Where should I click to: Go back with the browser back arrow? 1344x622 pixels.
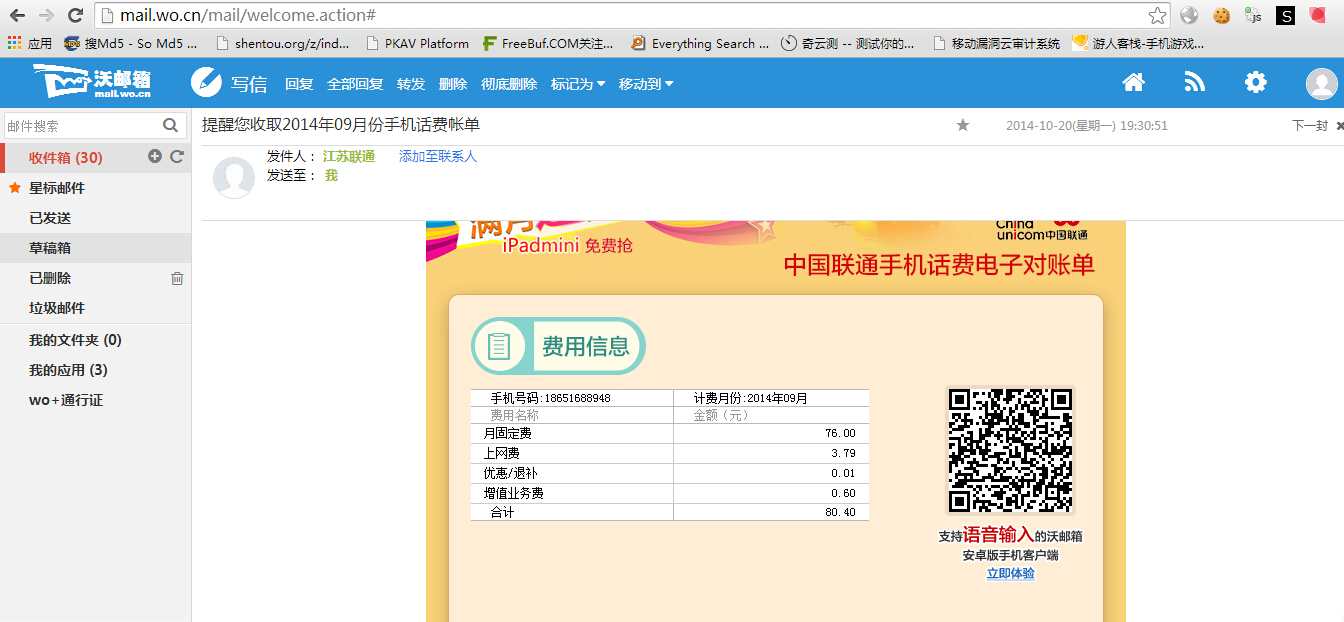coord(17,15)
